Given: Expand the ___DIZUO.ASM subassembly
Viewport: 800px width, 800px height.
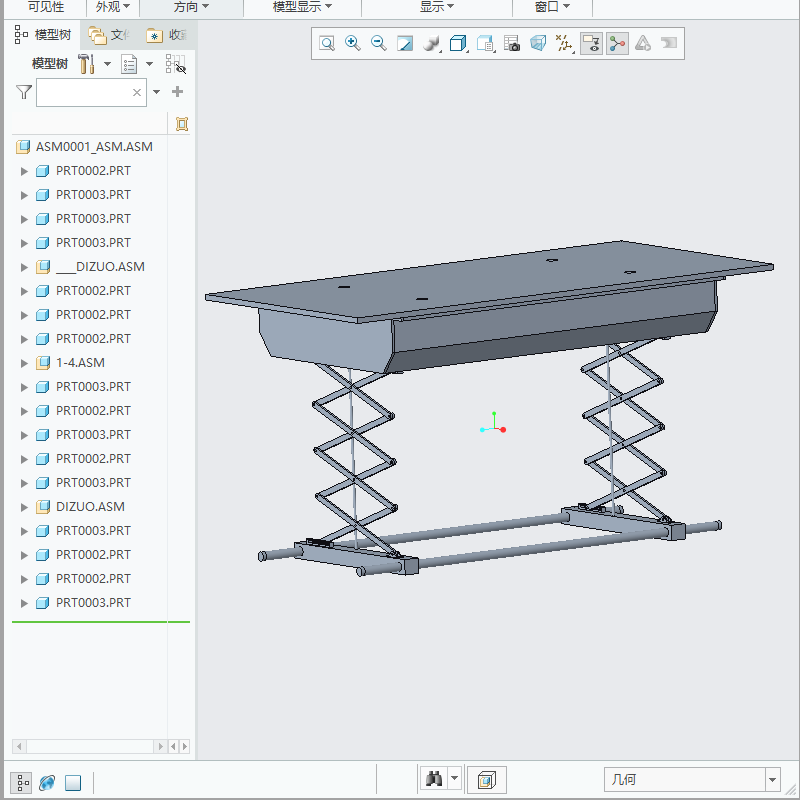Looking at the screenshot, I should tap(23, 267).
